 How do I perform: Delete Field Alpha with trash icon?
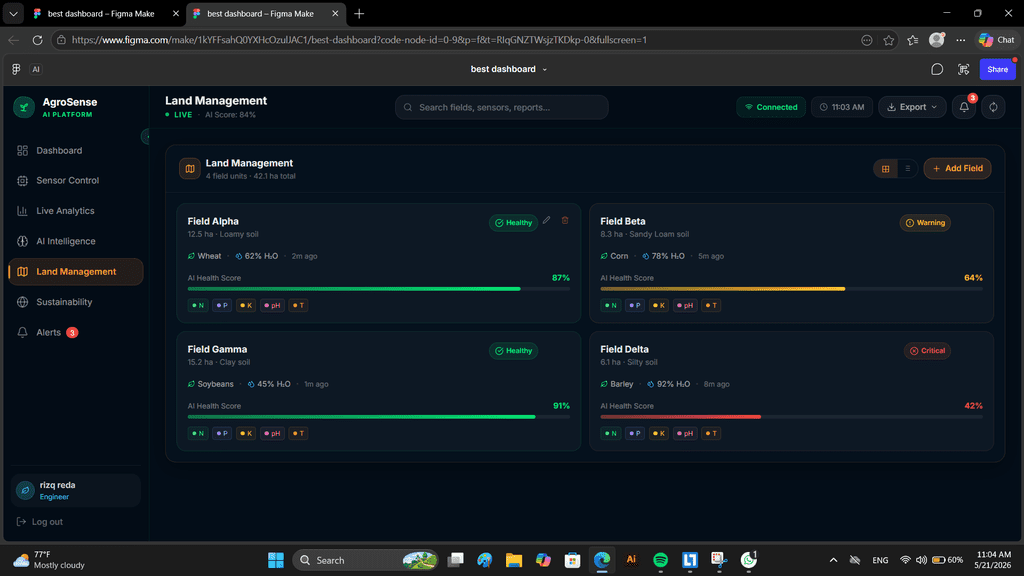[x=565, y=221]
